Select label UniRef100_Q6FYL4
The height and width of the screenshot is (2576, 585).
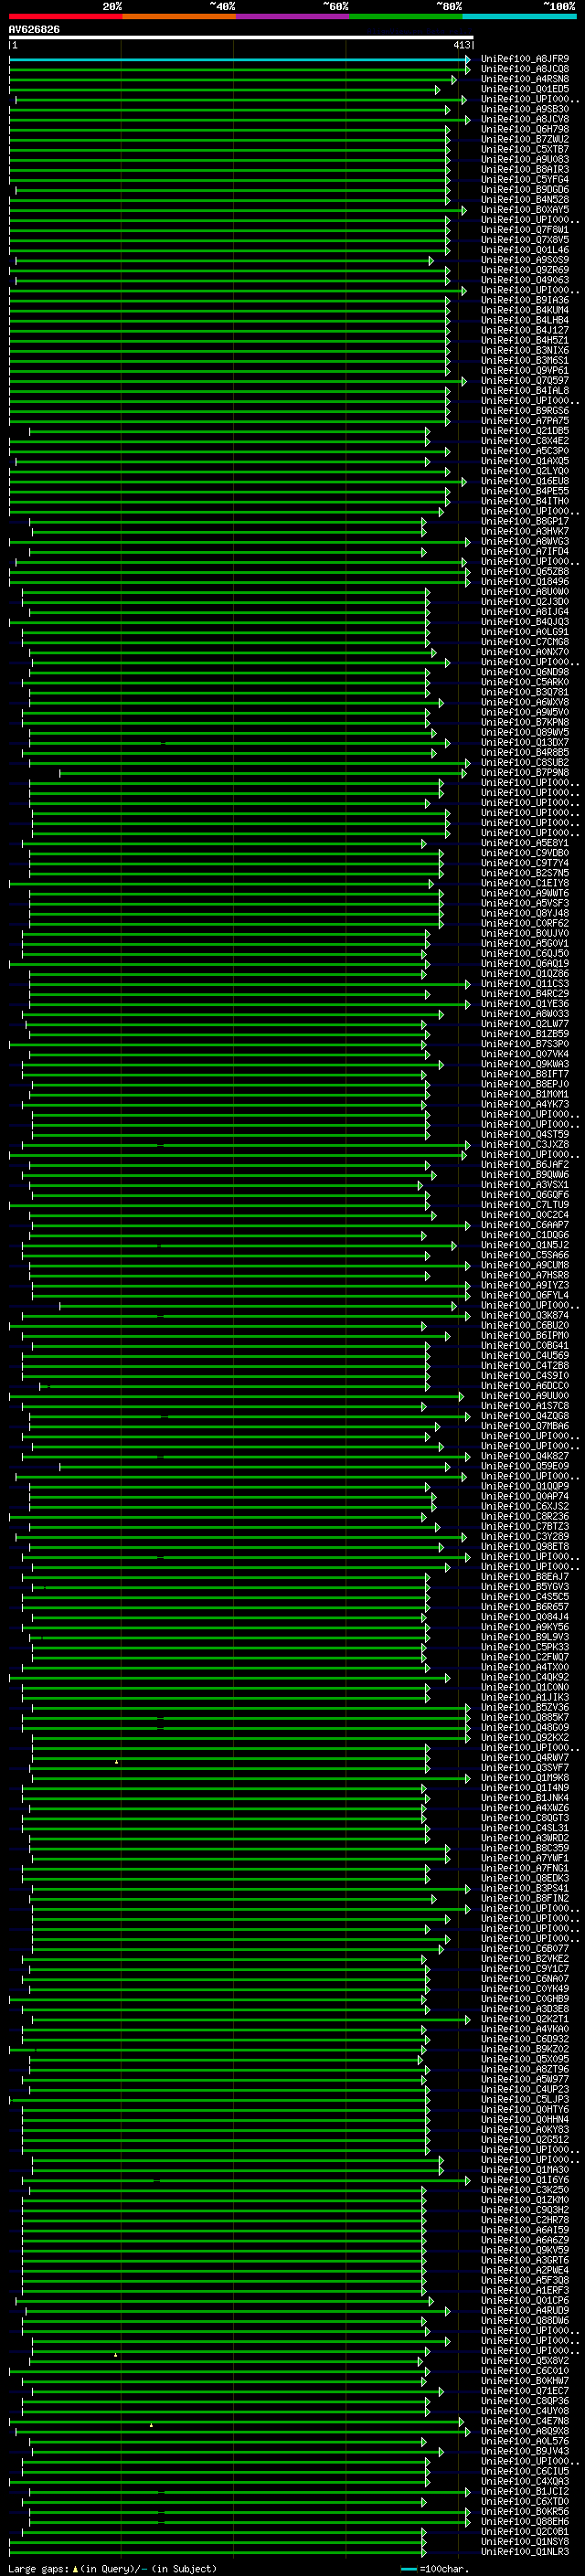[x=525, y=1295]
